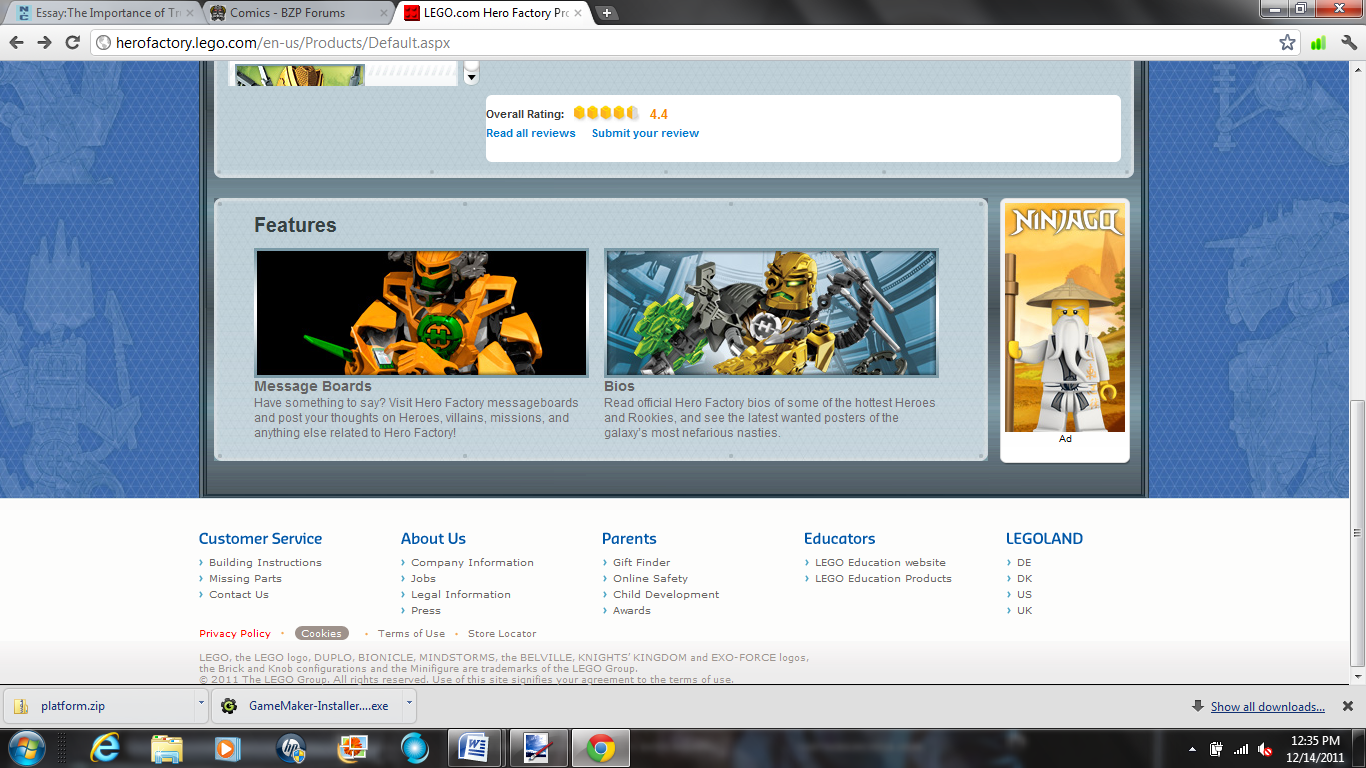The width and height of the screenshot is (1366, 768).
Task: Switch to the Microsoft Word window
Action: coord(476,748)
